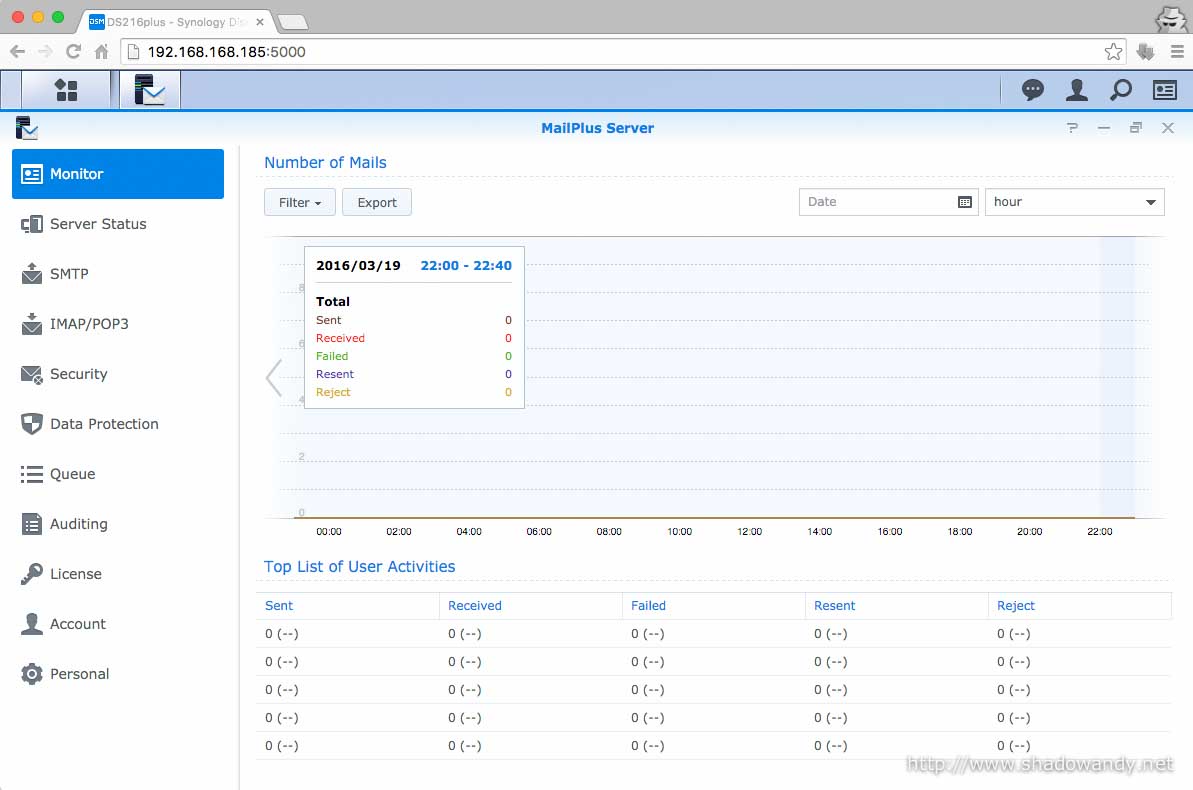This screenshot has height=790, width=1193.
Task: Click the MailPlus Server taskbar icon
Action: 150,90
